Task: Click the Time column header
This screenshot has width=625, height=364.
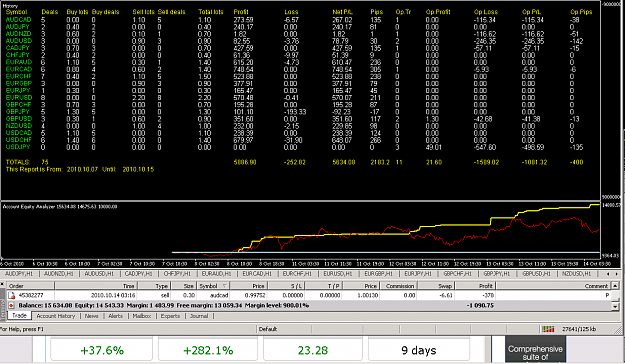Action: 96,286
